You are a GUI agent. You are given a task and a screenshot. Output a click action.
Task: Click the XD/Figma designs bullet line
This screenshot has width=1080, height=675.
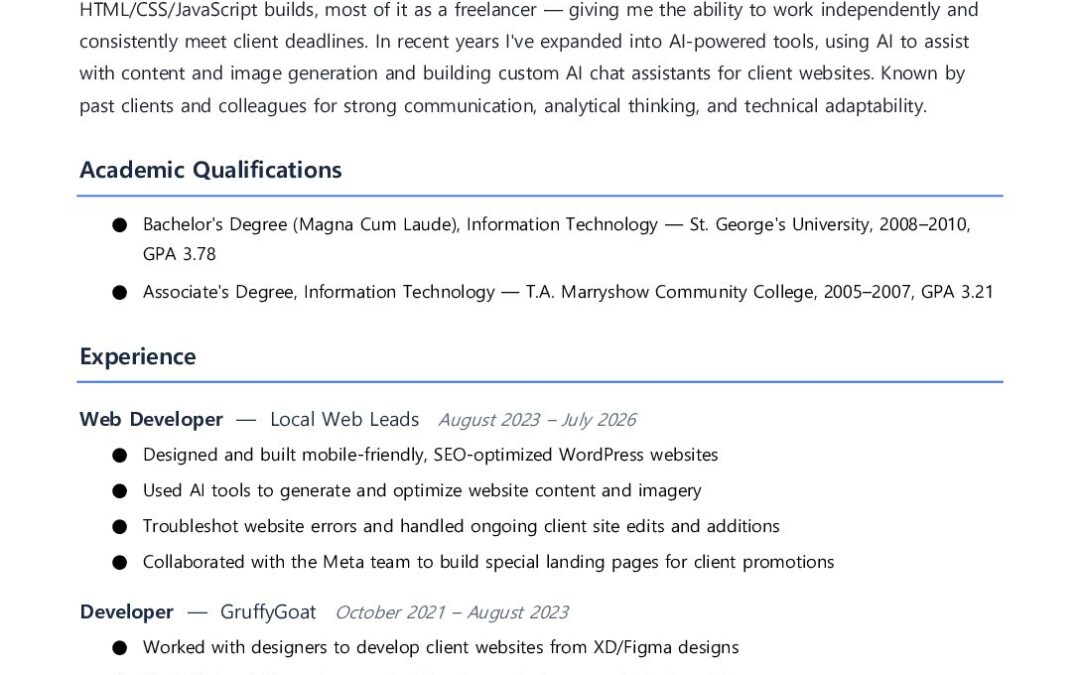(441, 648)
